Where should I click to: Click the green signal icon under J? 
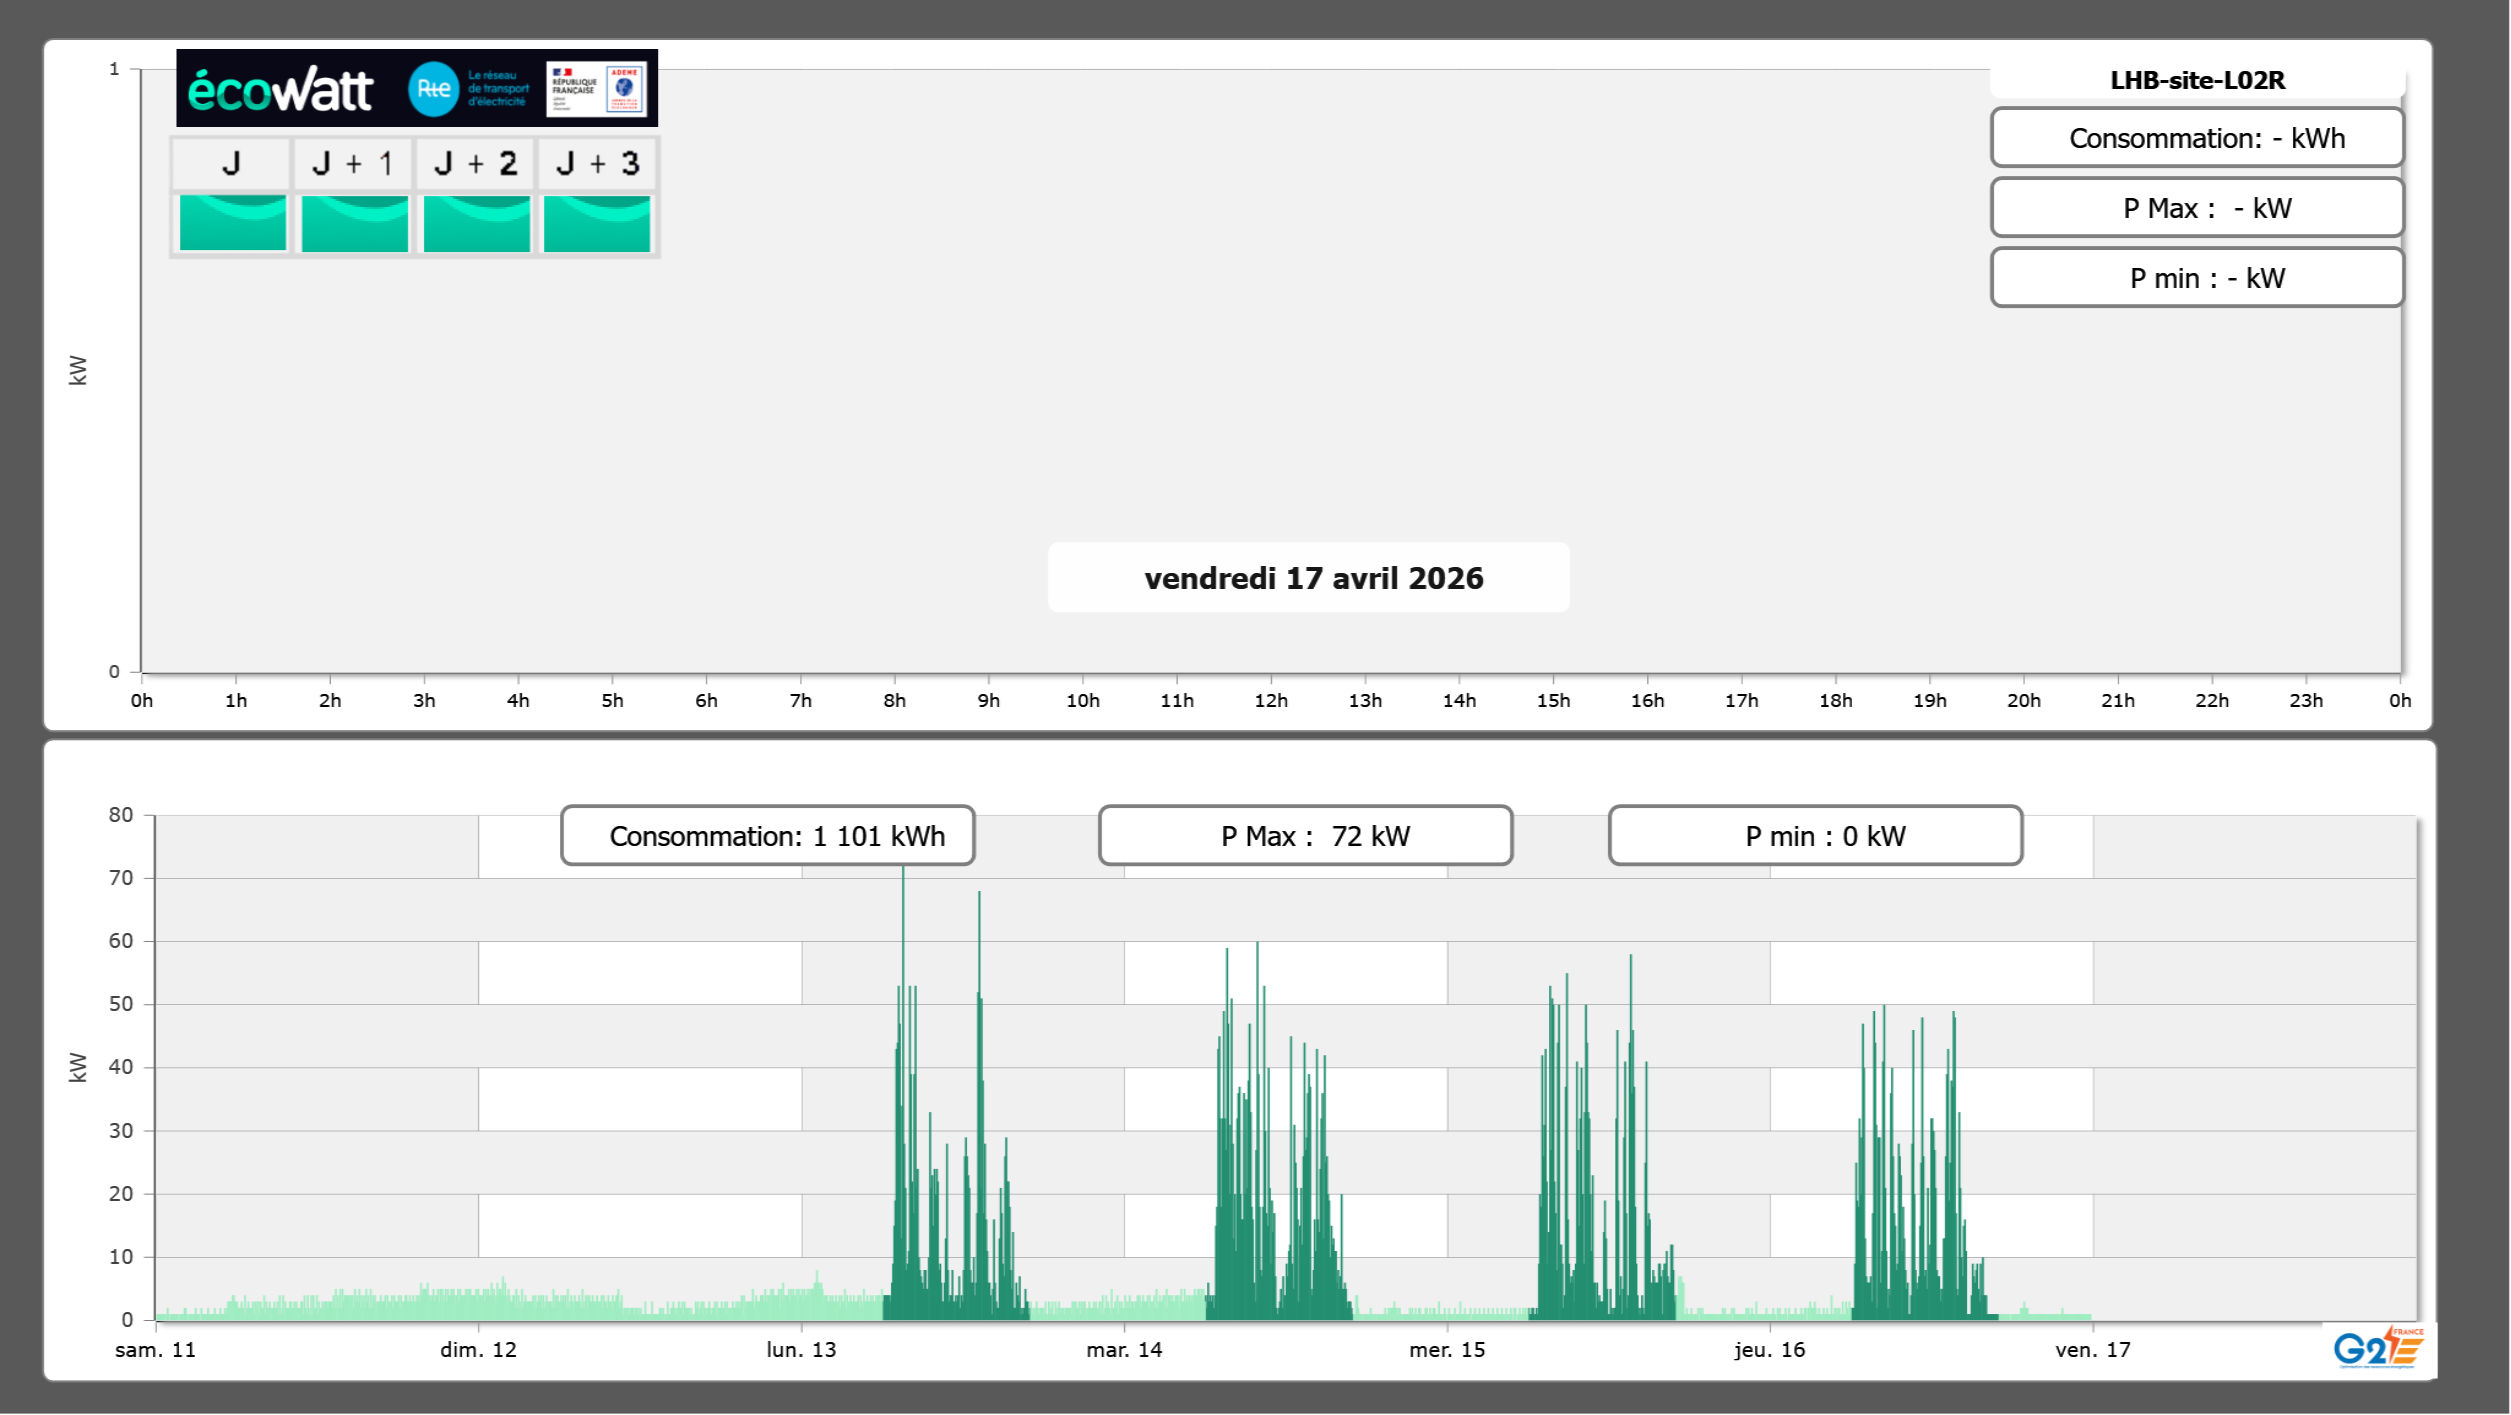233,223
